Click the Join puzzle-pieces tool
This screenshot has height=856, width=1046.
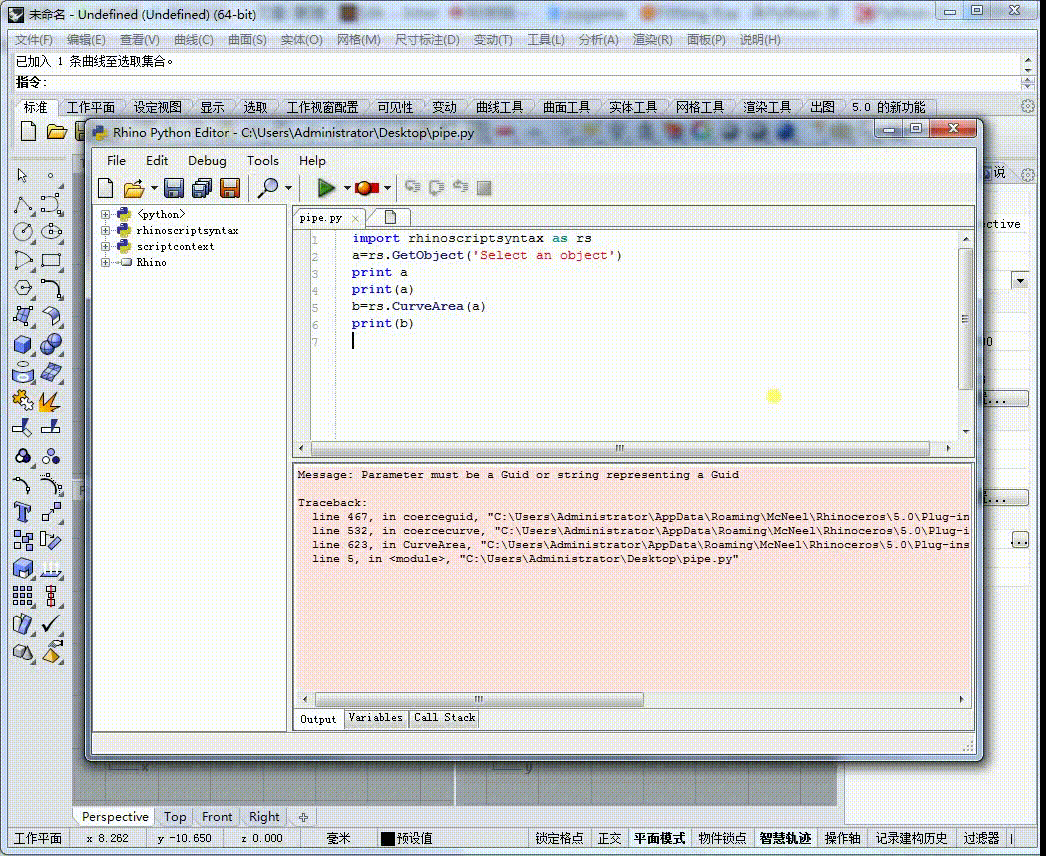click(x=23, y=400)
